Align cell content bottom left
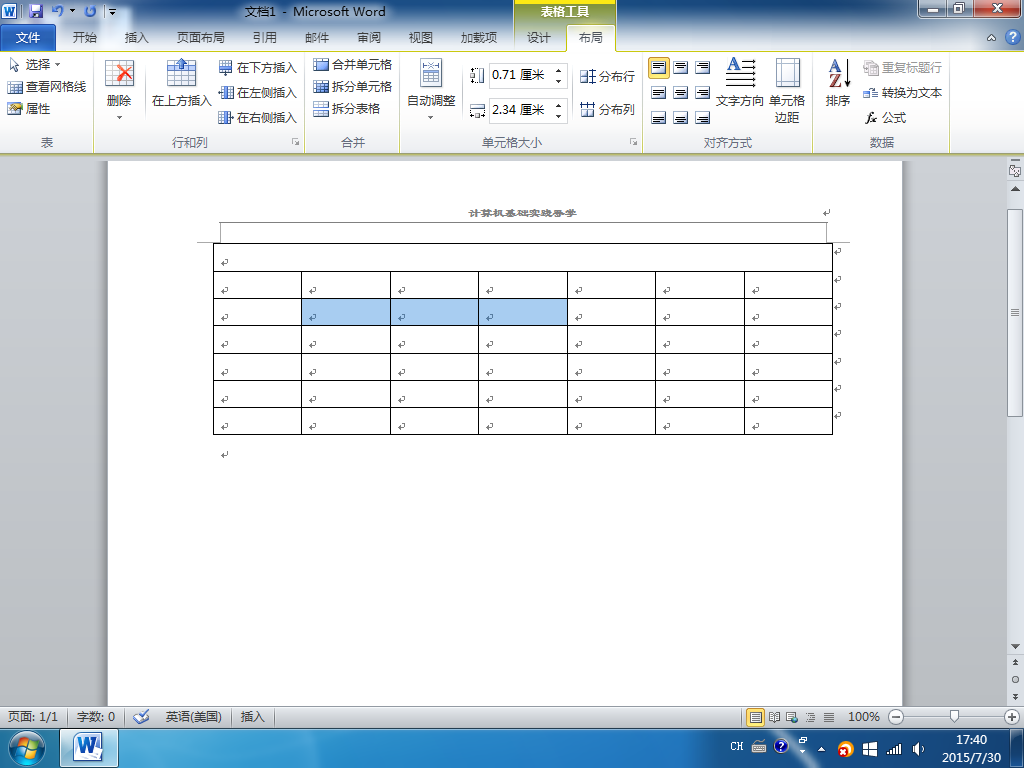 [658, 118]
